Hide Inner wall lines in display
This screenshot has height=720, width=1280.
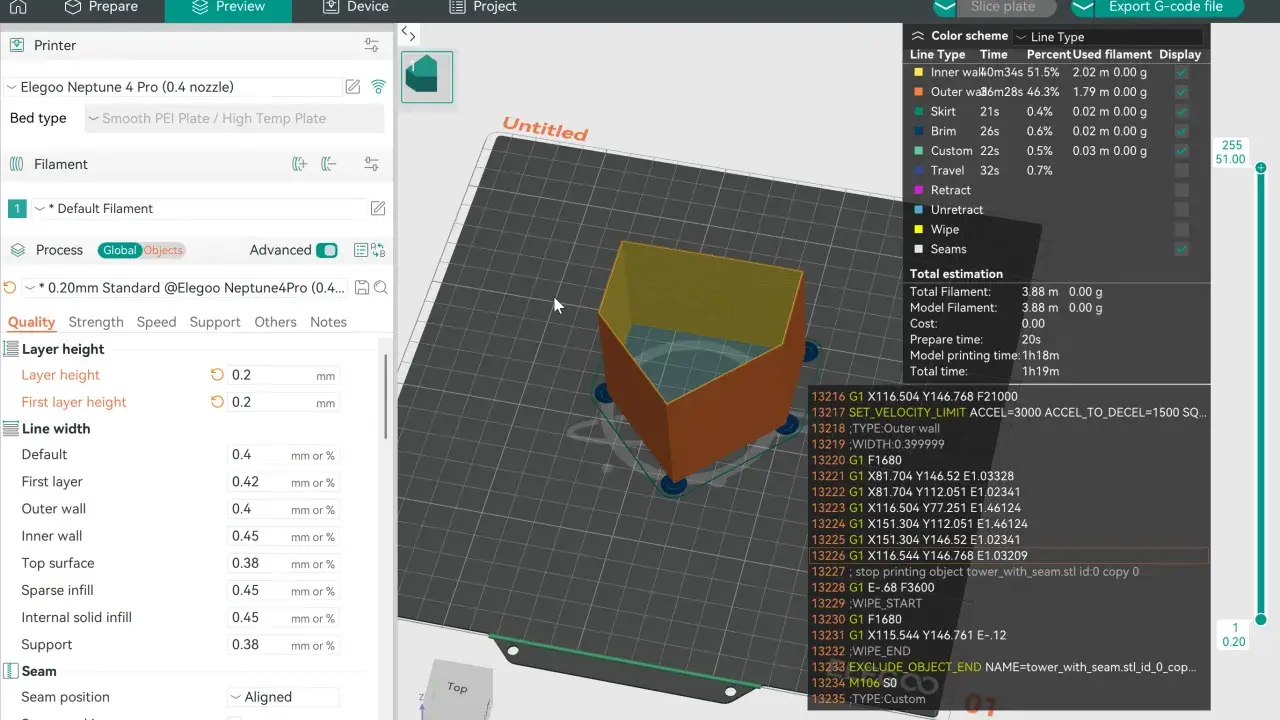[1182, 73]
